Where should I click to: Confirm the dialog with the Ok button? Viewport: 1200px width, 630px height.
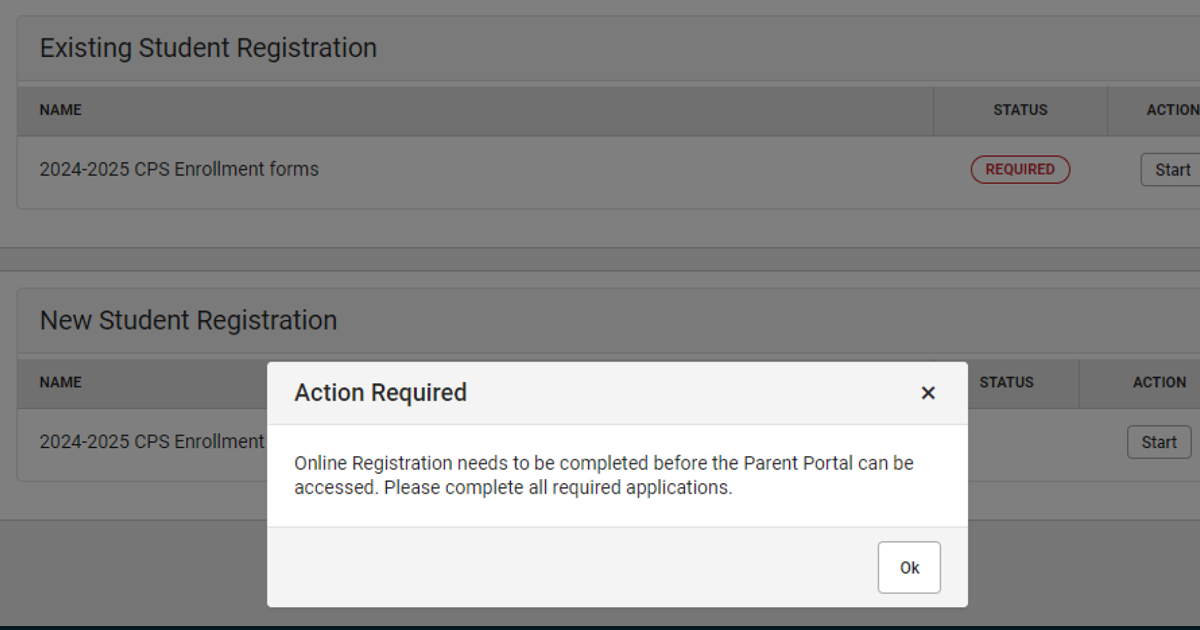tap(909, 568)
